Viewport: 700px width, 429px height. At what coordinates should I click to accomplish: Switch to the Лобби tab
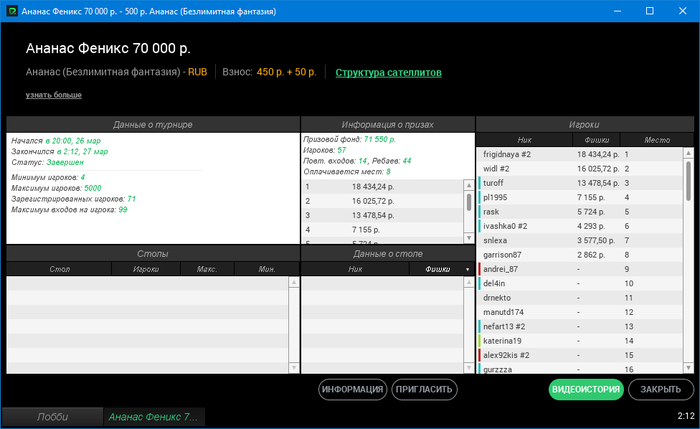(52, 417)
